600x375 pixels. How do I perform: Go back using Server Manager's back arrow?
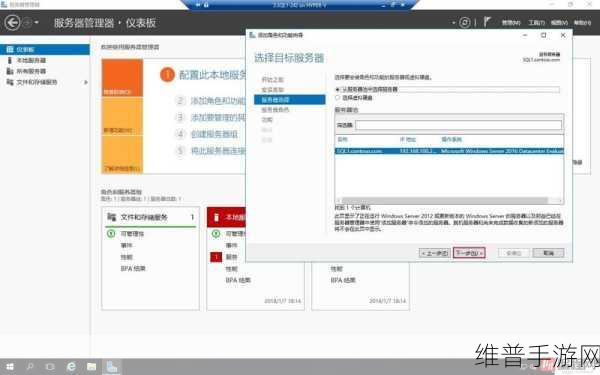click(12, 23)
